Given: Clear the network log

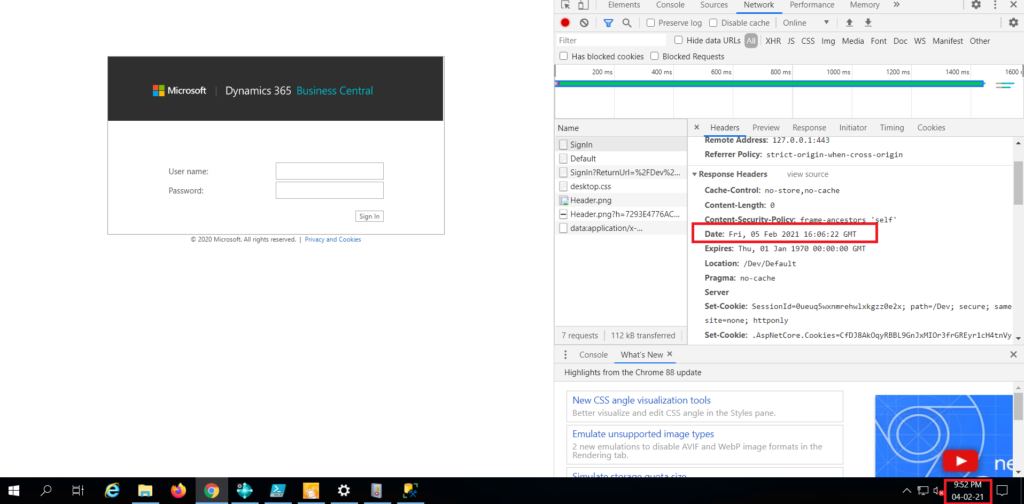Looking at the screenshot, I should pyautogui.click(x=584, y=23).
